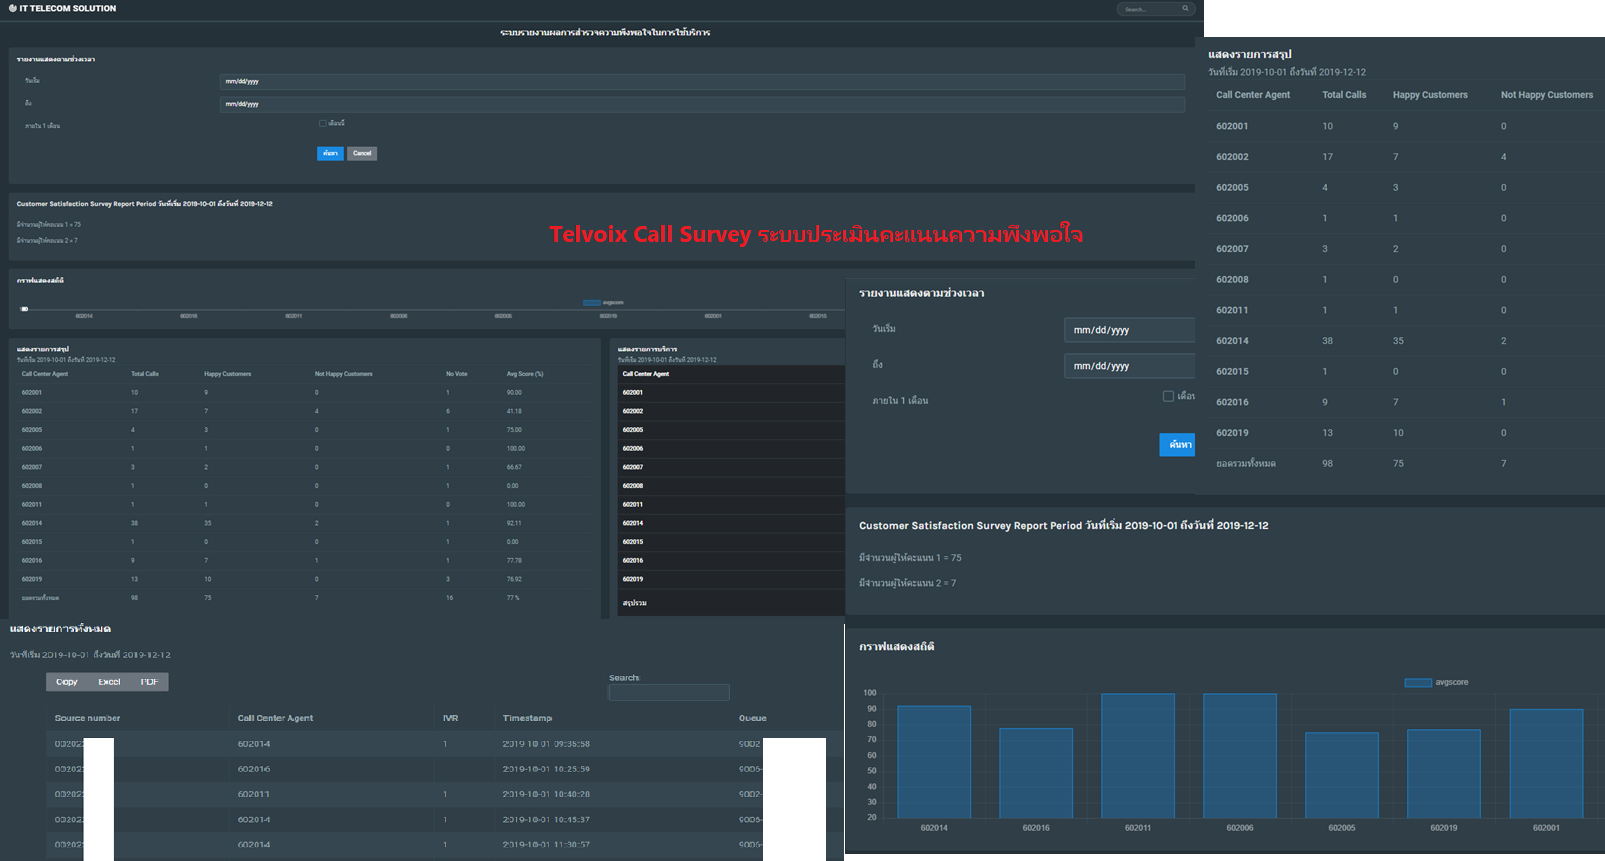
Task: Select timestamp 2019-10-01 09:35:58 row
Action: coord(546,744)
